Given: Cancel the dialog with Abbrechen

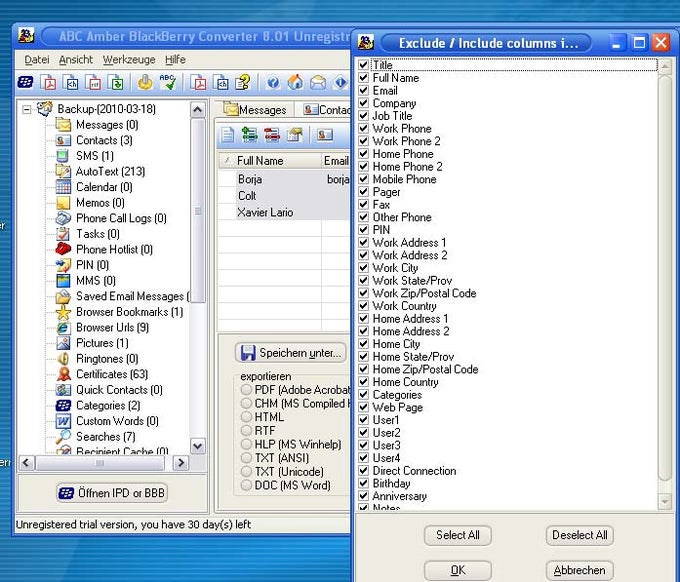Looking at the screenshot, I should 579,570.
